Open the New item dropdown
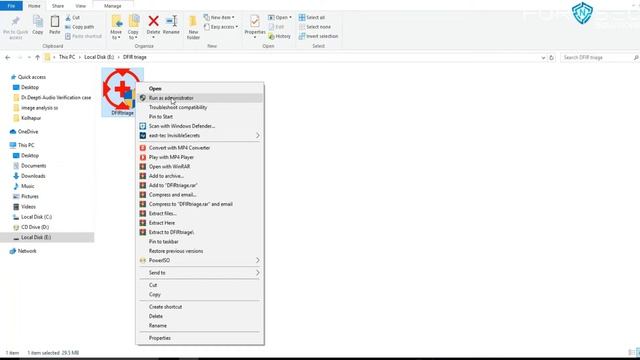Image resolution: width=640 pixels, height=360 pixels. point(219,18)
